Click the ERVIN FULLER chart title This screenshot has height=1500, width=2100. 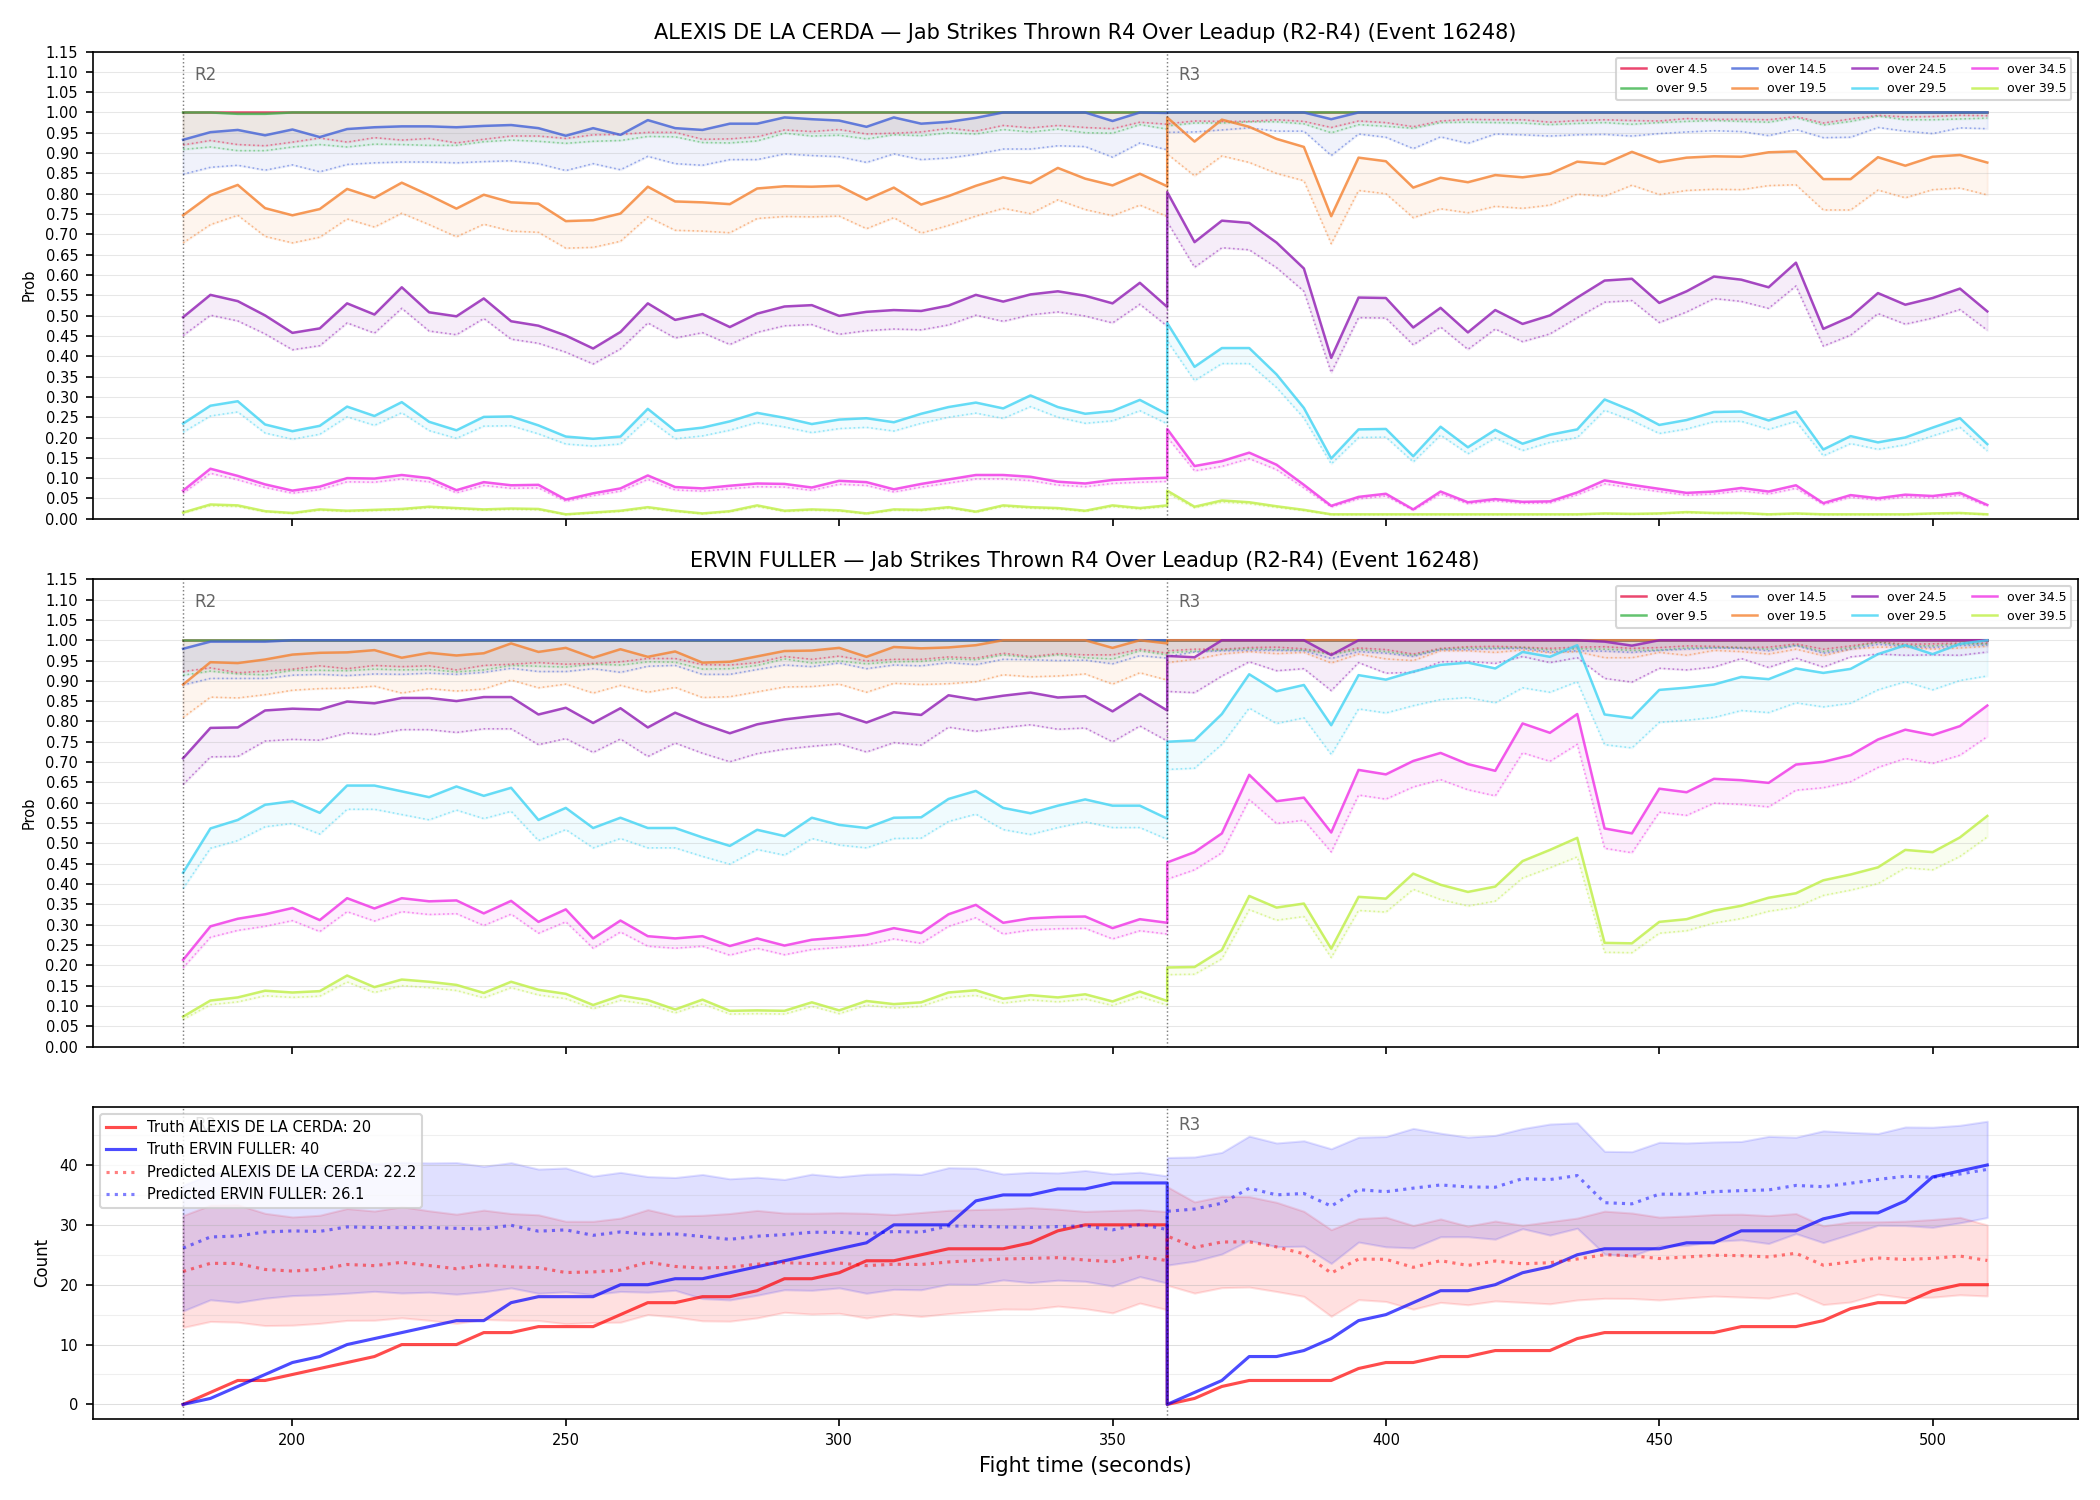pos(1084,560)
